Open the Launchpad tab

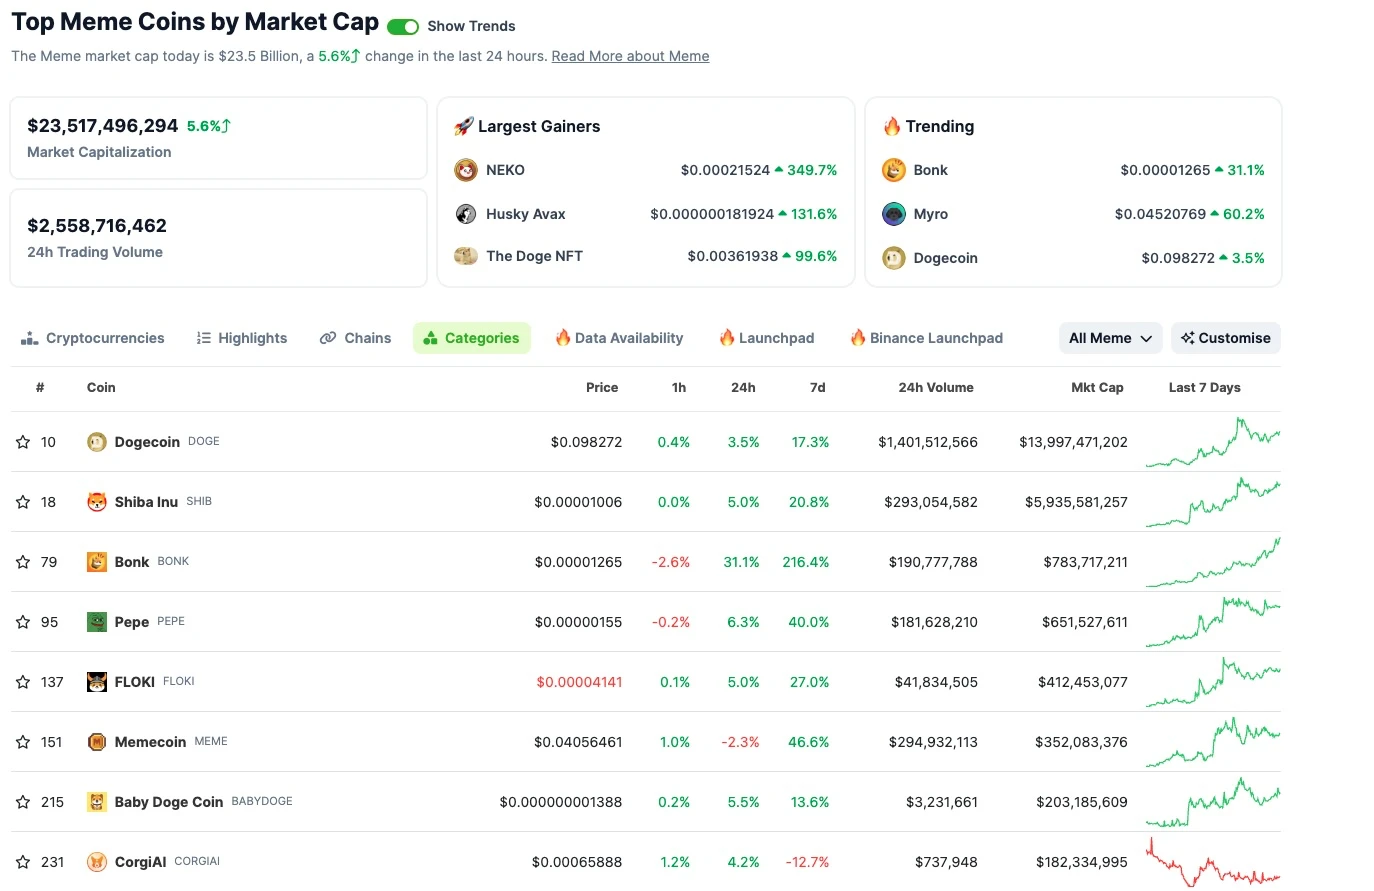pyautogui.click(x=766, y=338)
